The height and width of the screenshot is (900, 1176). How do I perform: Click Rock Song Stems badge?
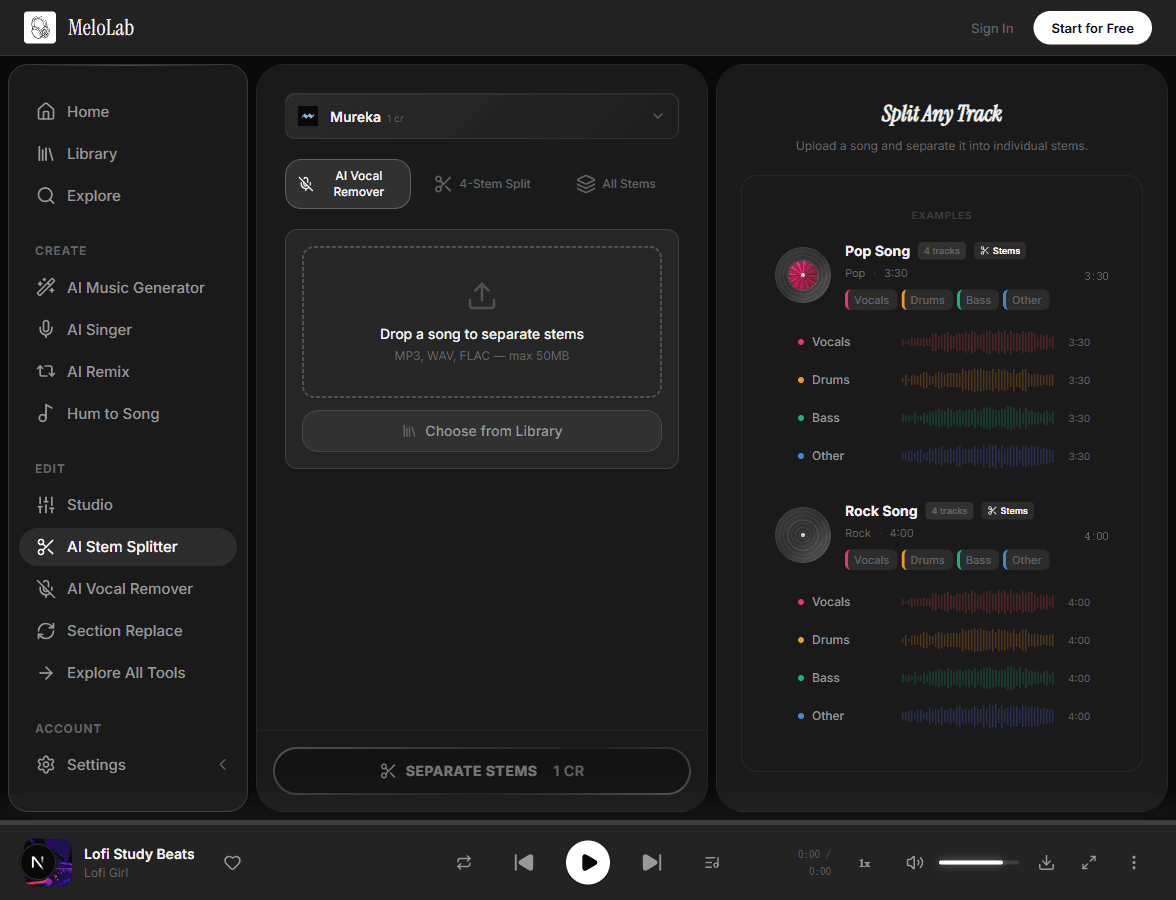(1007, 511)
